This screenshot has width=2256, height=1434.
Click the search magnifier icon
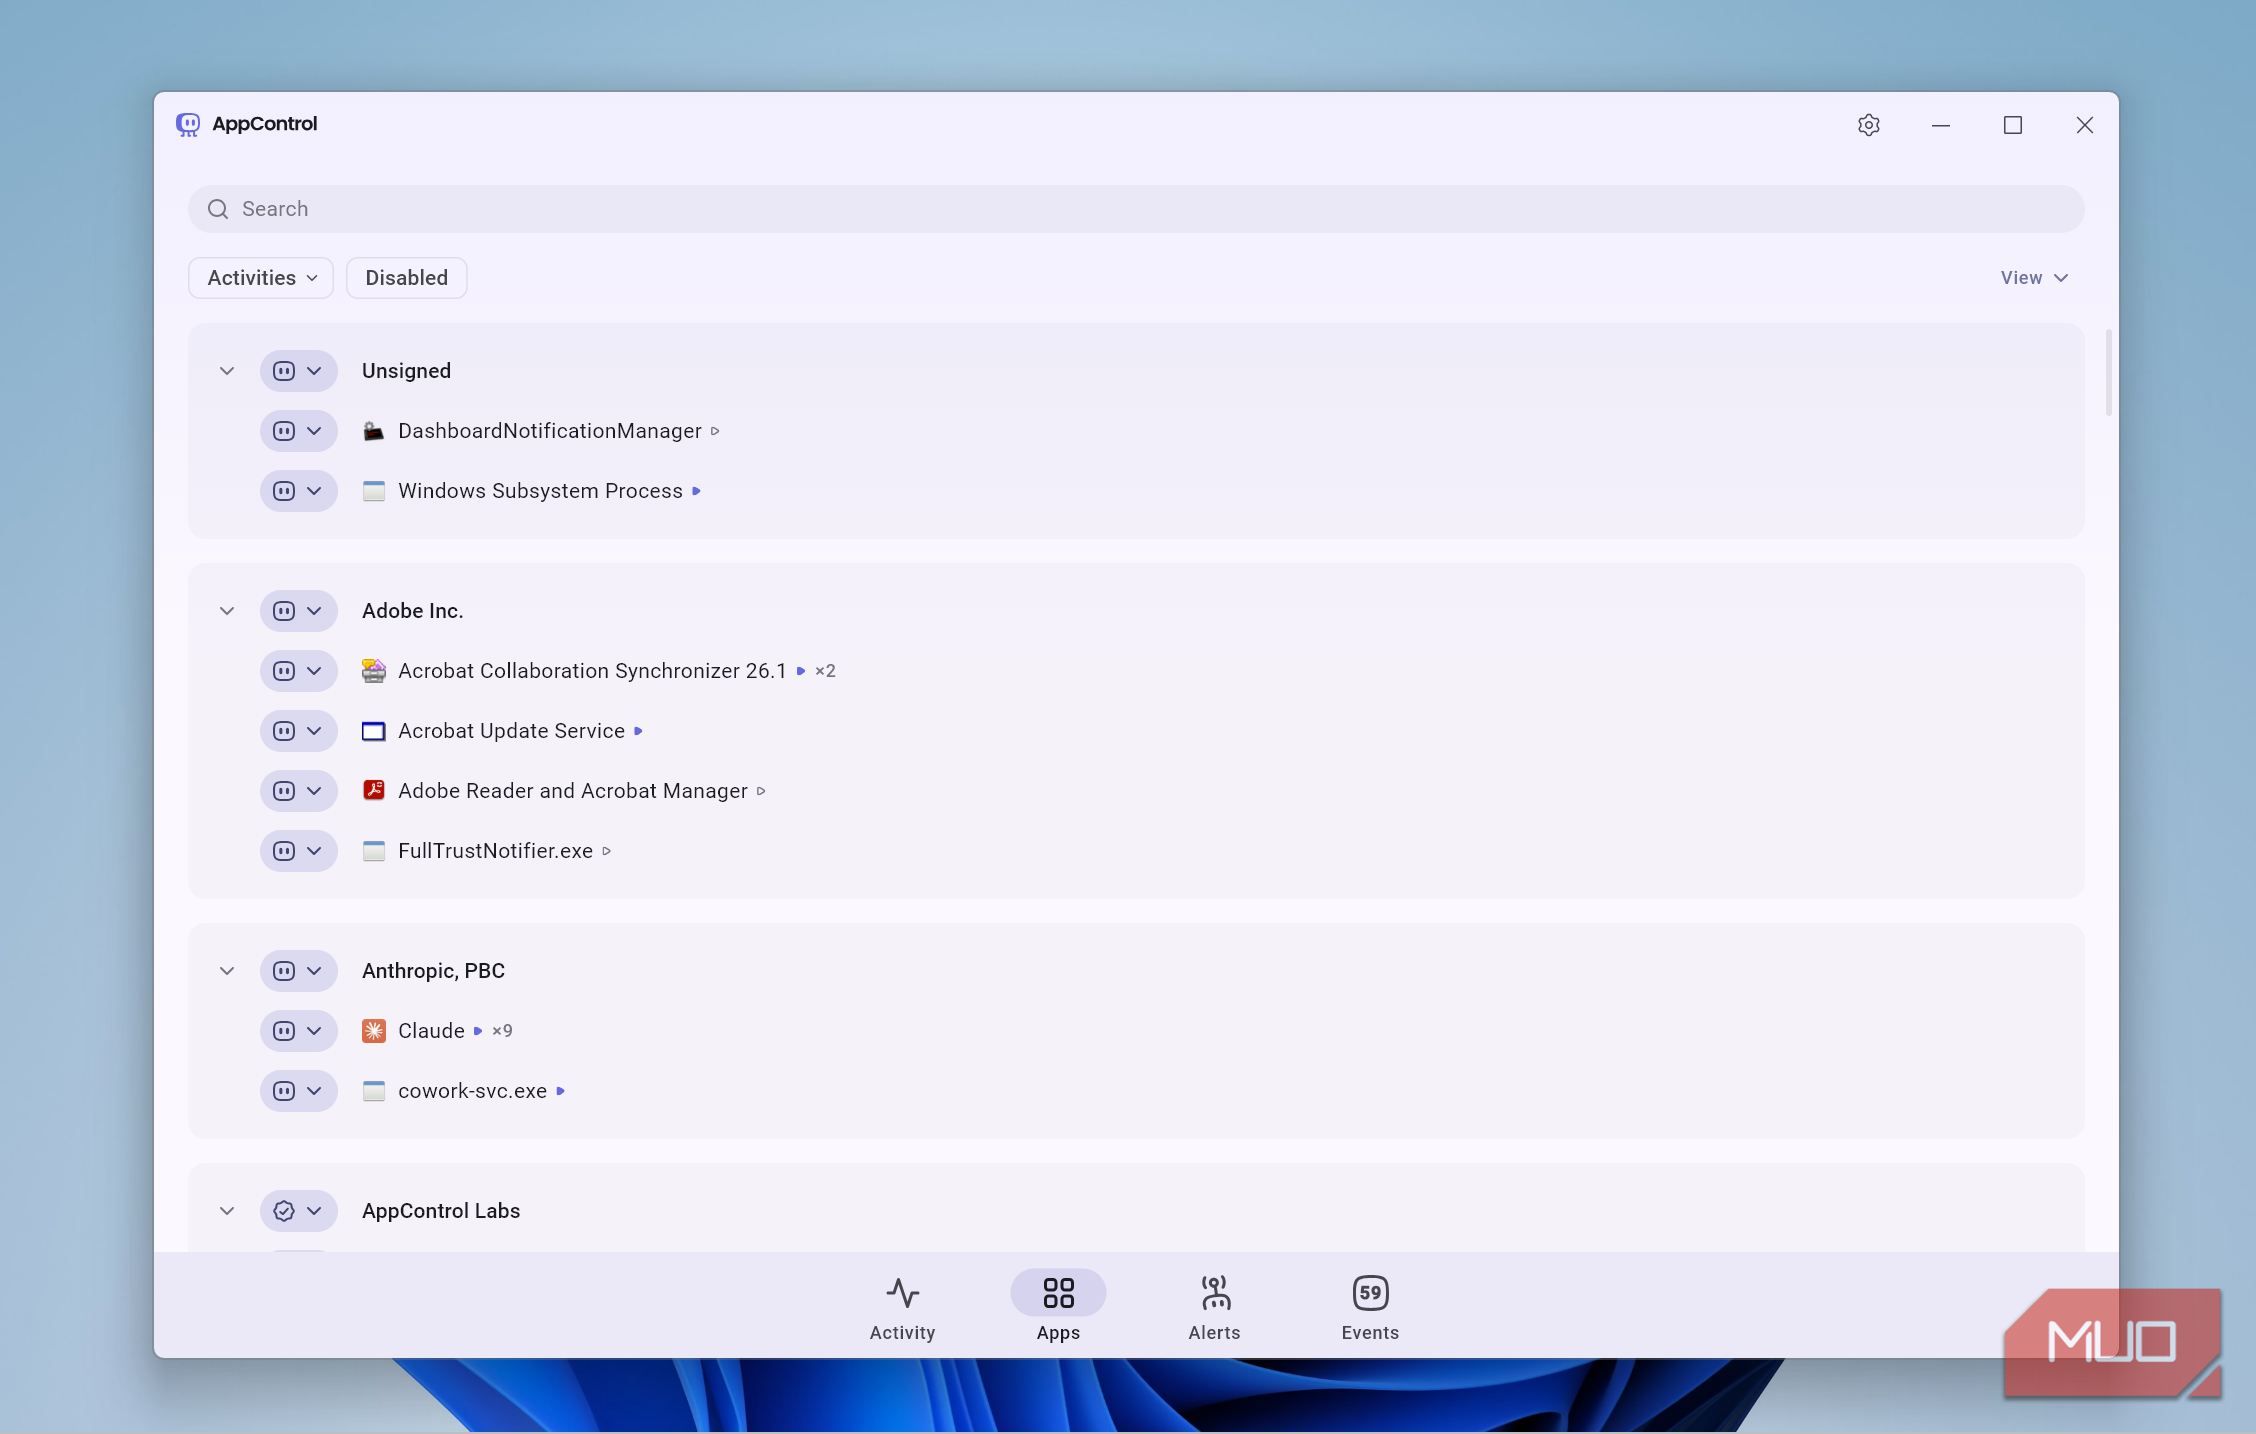click(x=218, y=209)
